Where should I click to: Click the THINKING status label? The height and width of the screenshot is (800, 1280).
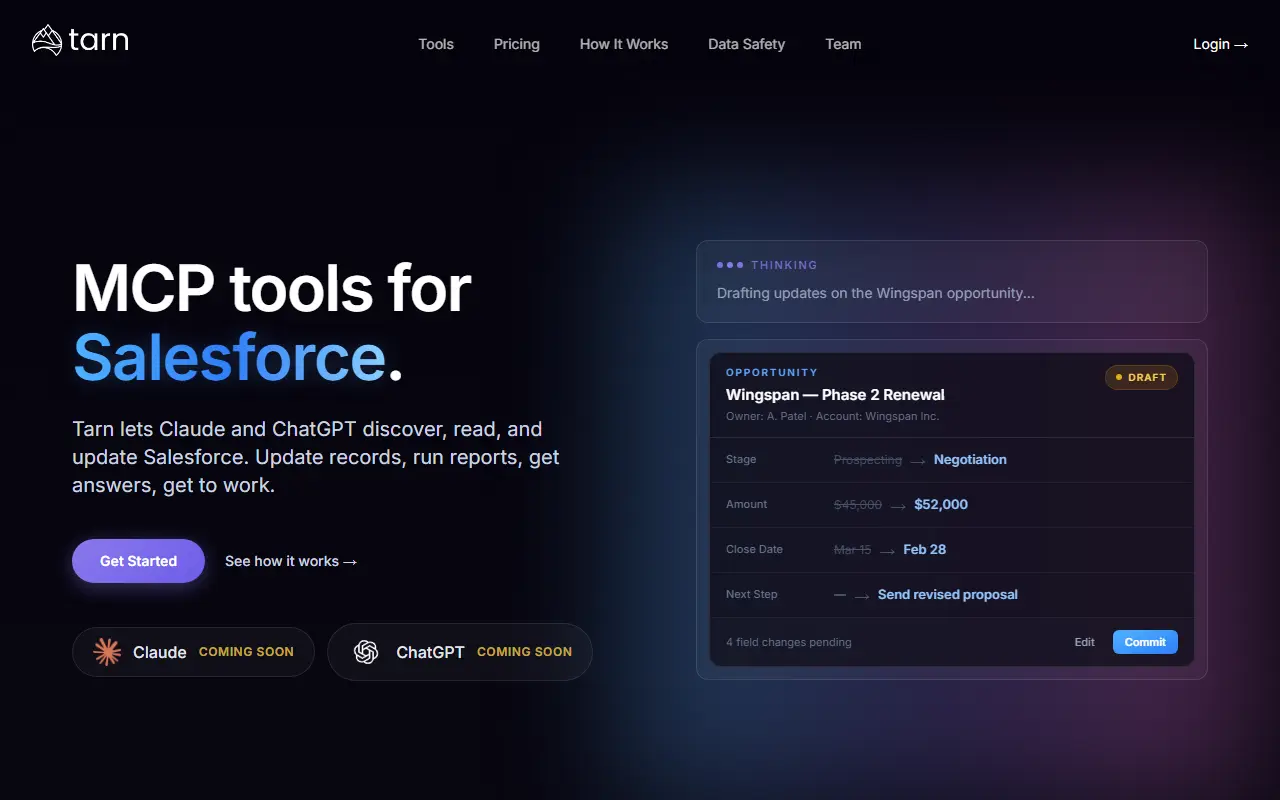click(784, 265)
